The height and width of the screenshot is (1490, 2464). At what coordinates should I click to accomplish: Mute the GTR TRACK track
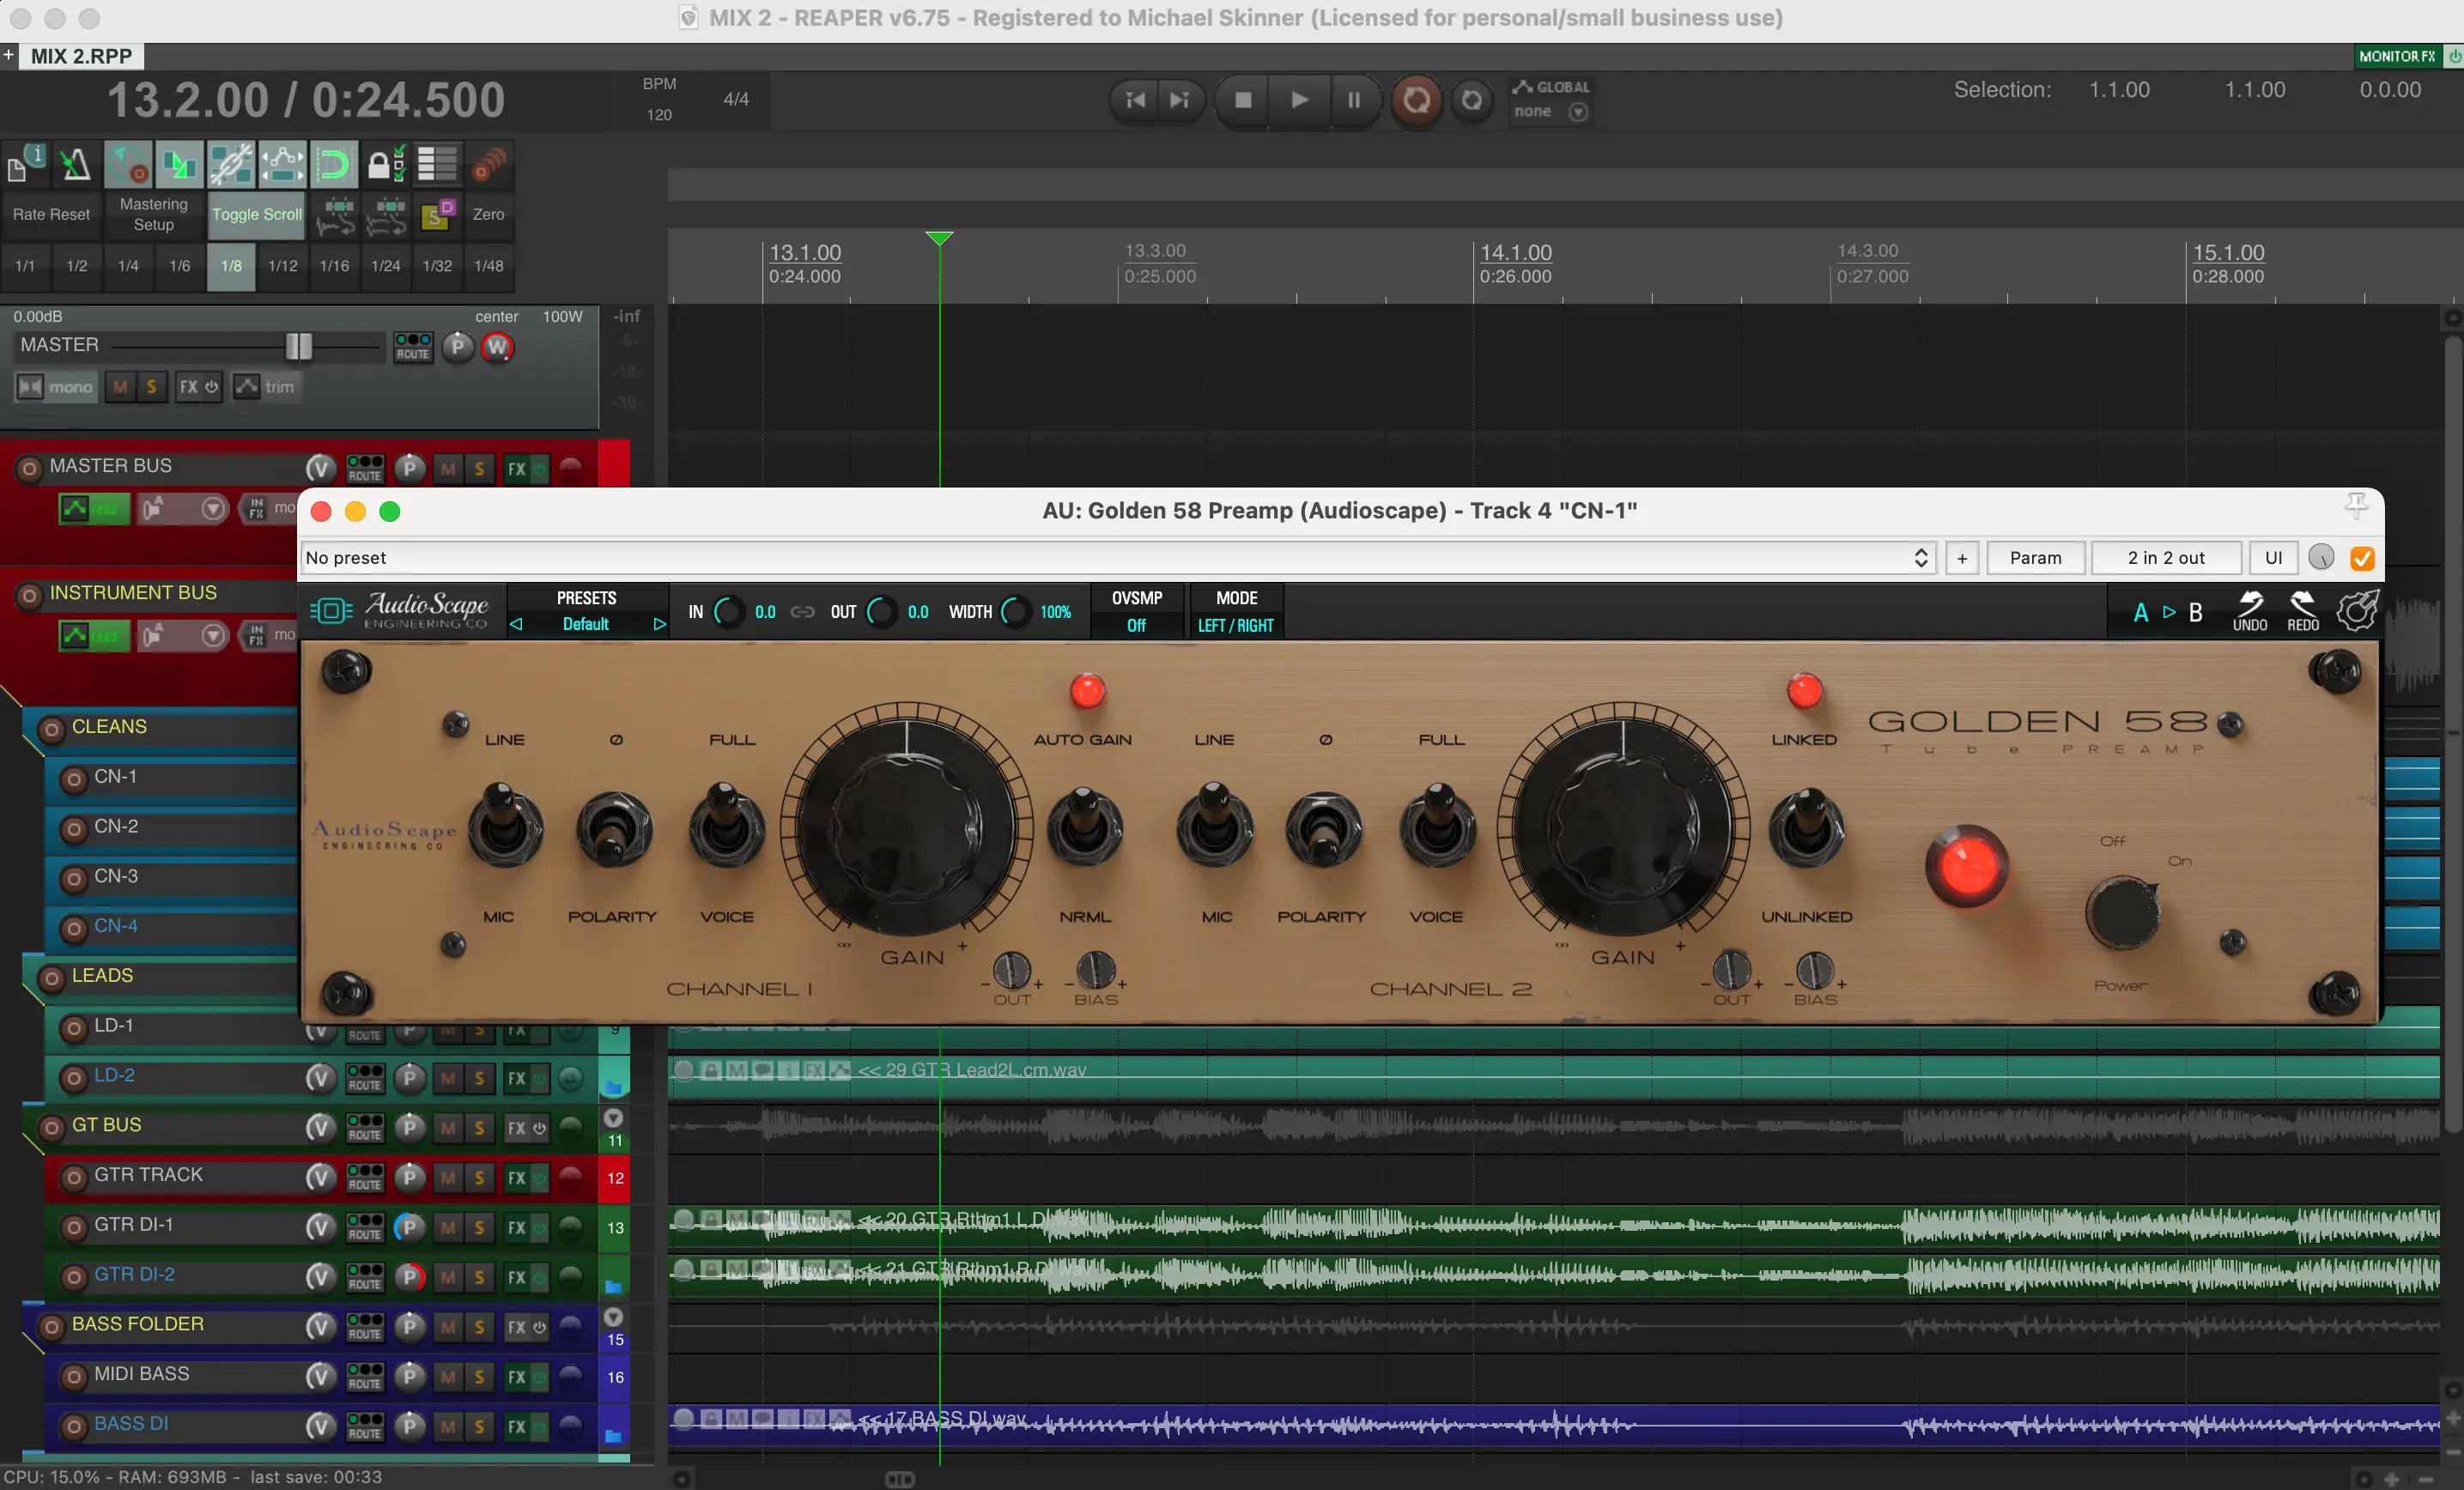447,1178
